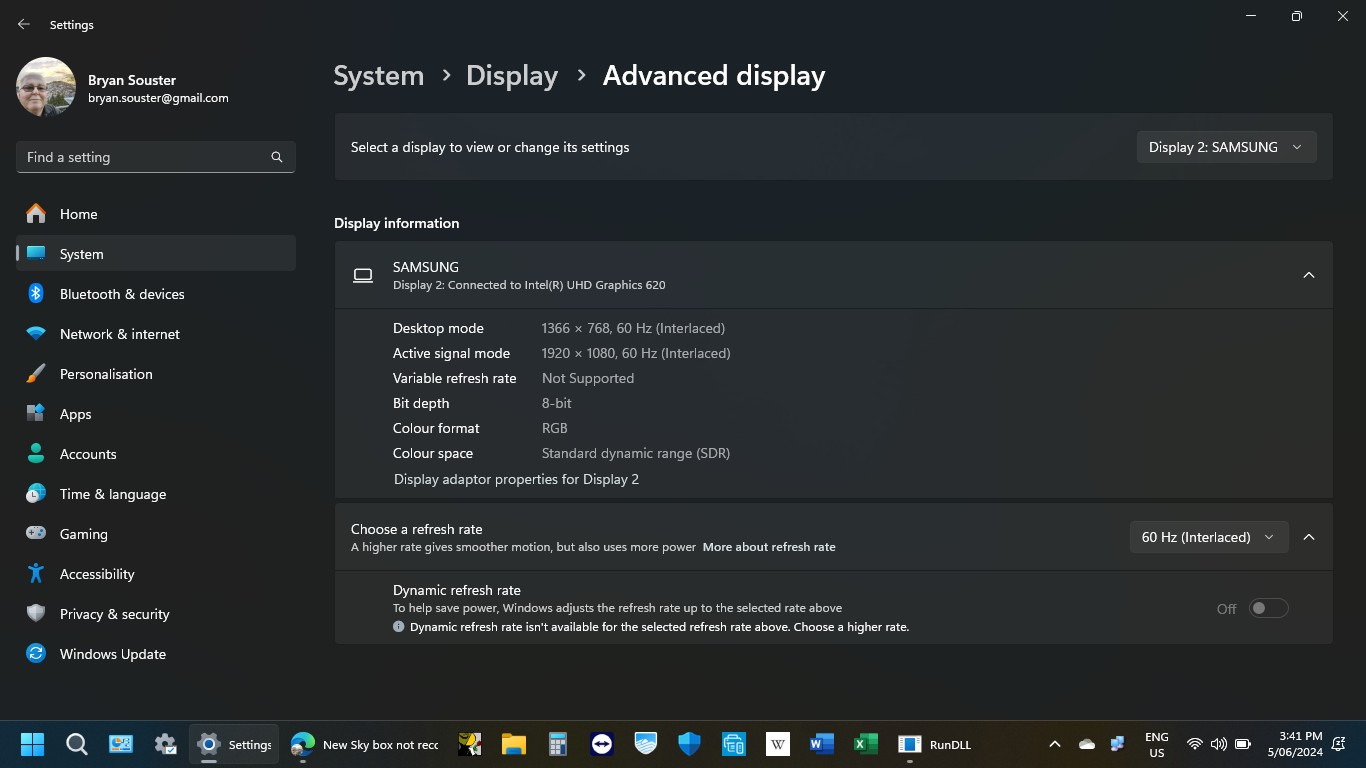Switch to the Edge New Sky box window
The width and height of the screenshot is (1366, 768).
(365, 744)
